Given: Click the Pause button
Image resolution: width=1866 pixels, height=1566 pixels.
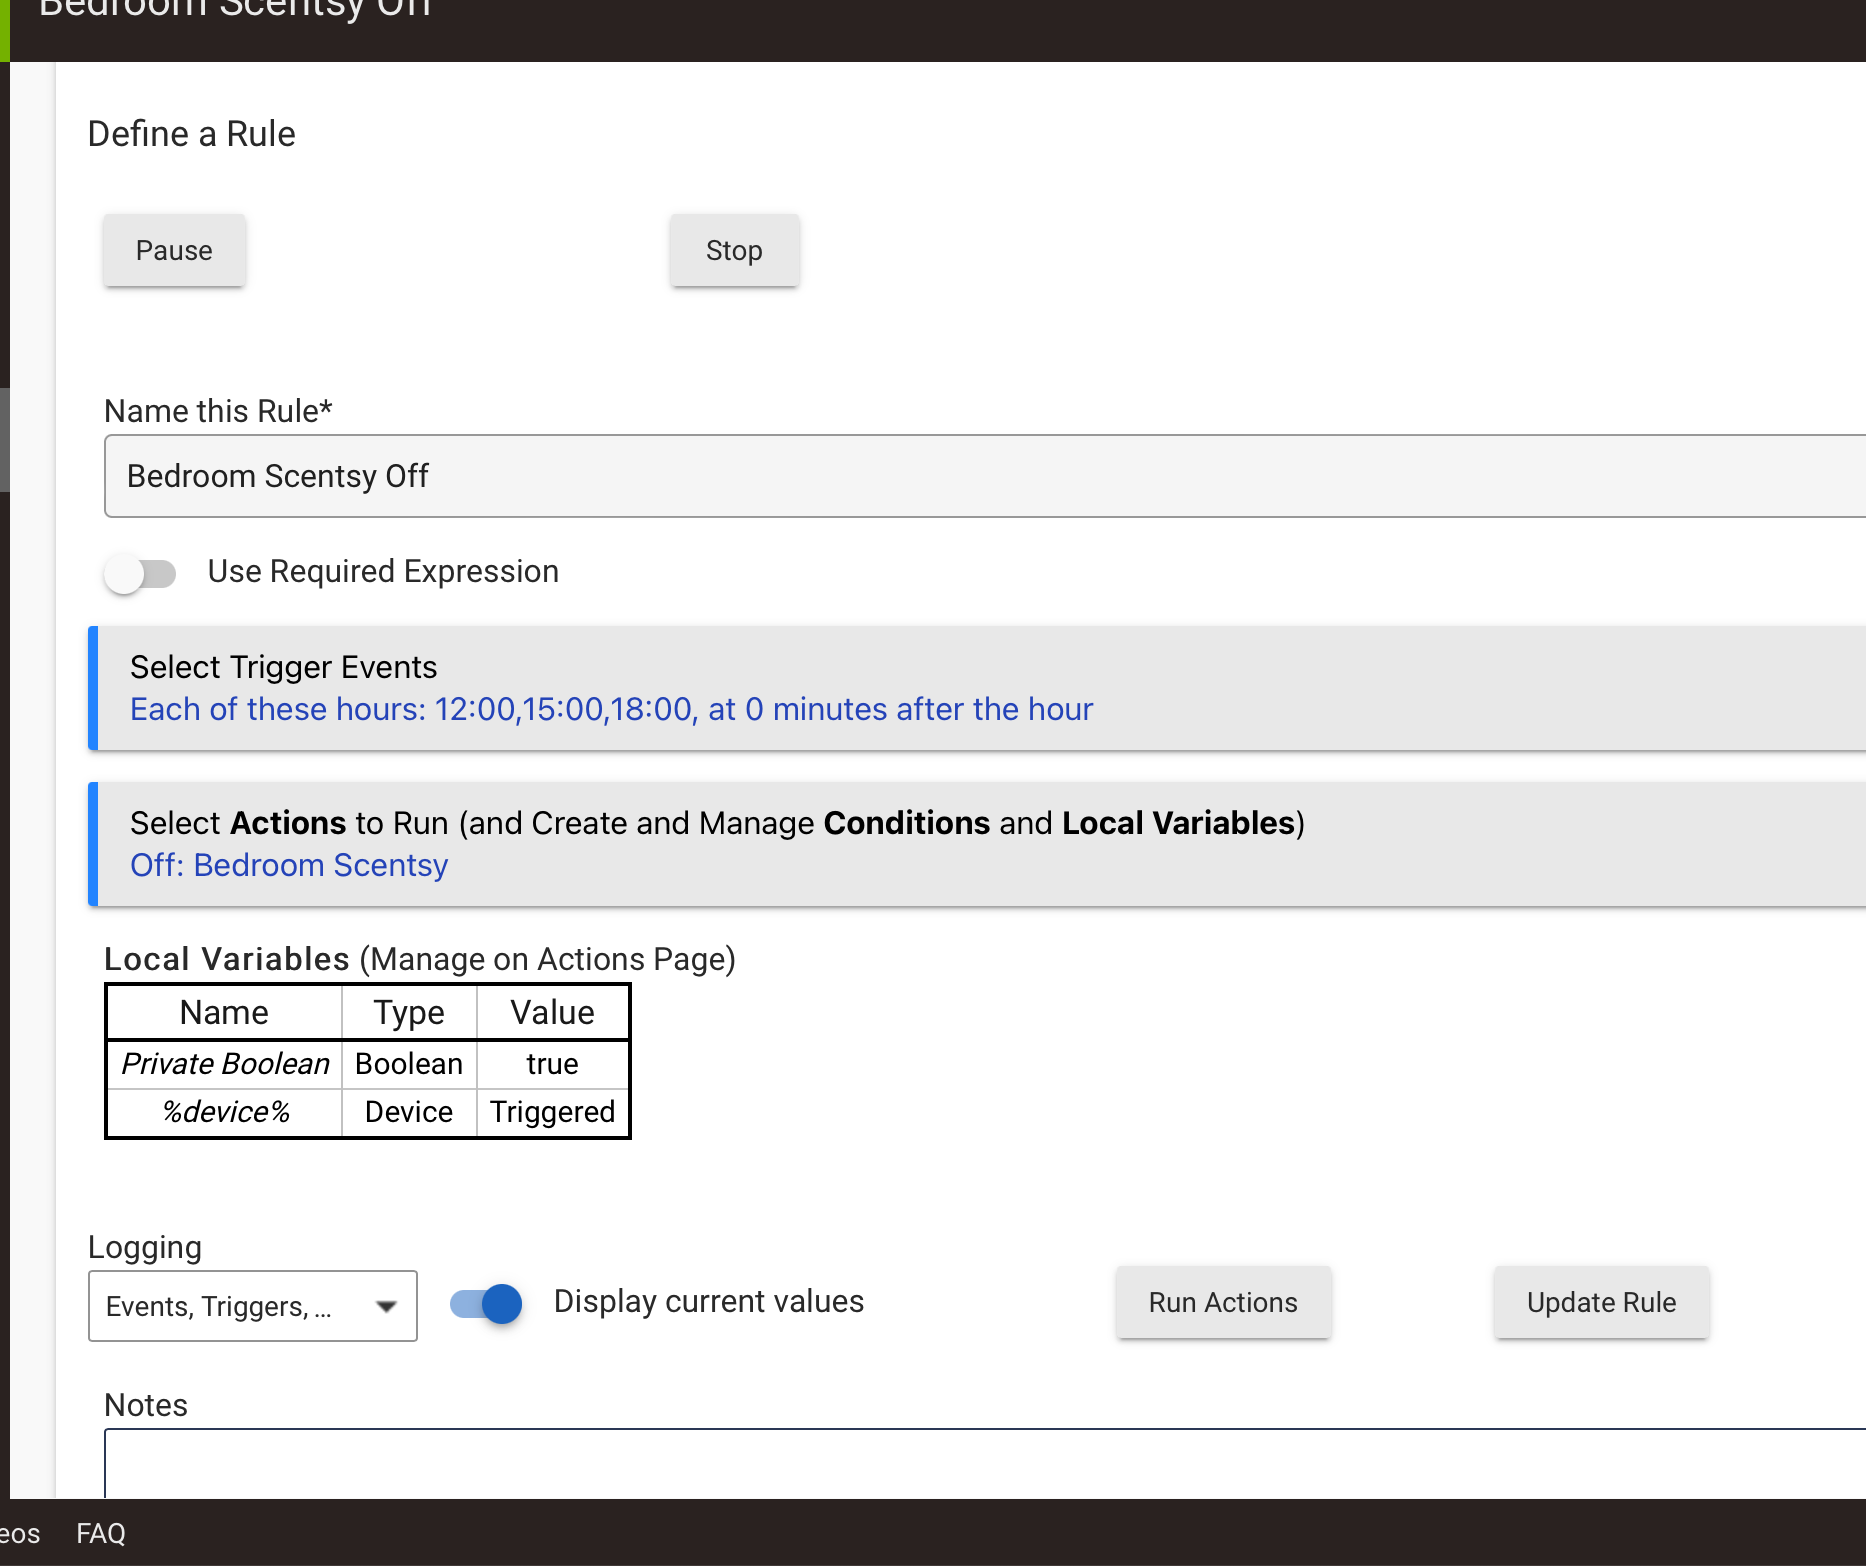Looking at the screenshot, I should [174, 250].
